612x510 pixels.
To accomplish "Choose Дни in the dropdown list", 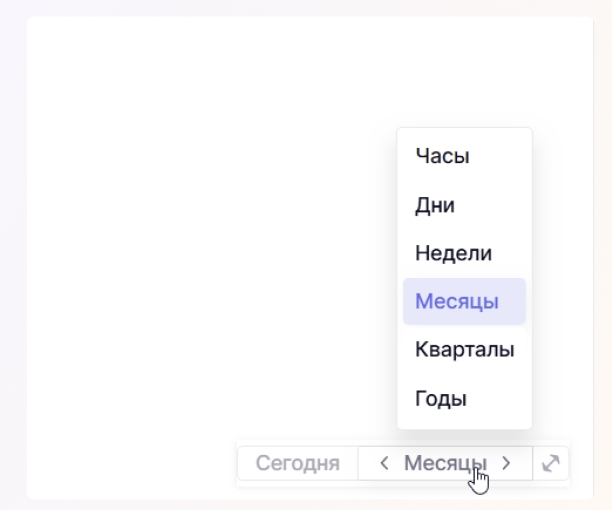I will [435, 205].
